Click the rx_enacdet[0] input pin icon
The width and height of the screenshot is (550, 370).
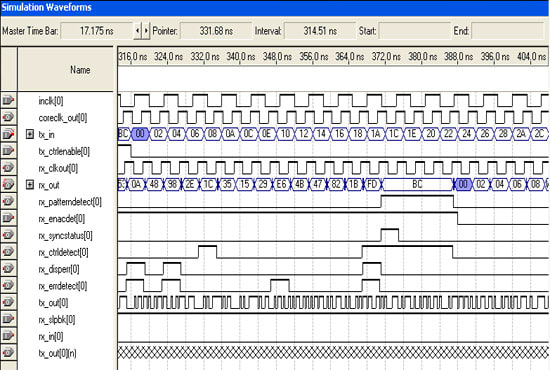click(x=8, y=218)
